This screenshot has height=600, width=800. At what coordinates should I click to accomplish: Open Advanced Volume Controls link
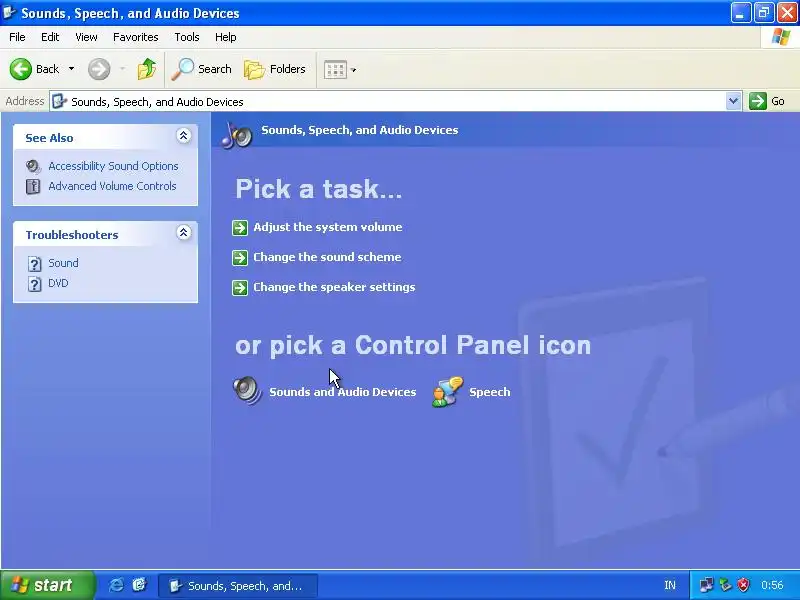click(112, 186)
